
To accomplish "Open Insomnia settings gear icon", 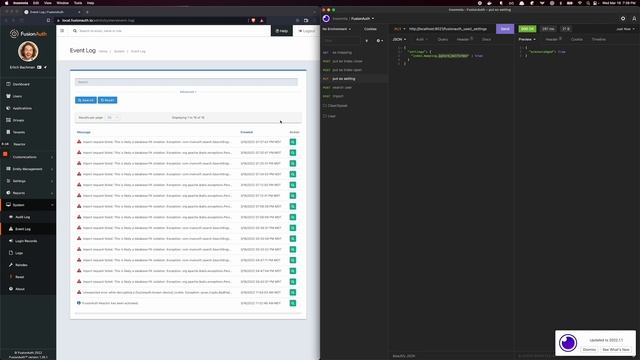I will [623, 19].
